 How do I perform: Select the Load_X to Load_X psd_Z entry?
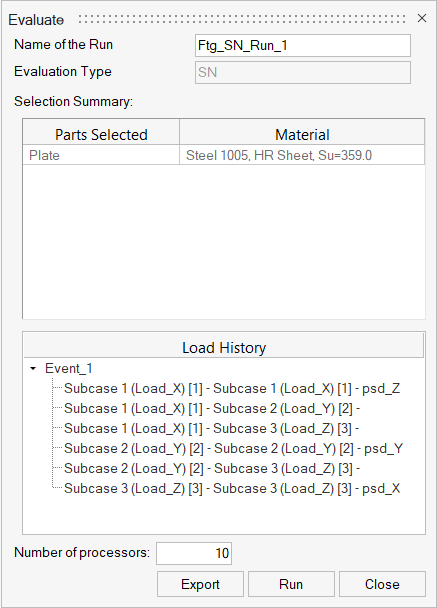[232, 389]
